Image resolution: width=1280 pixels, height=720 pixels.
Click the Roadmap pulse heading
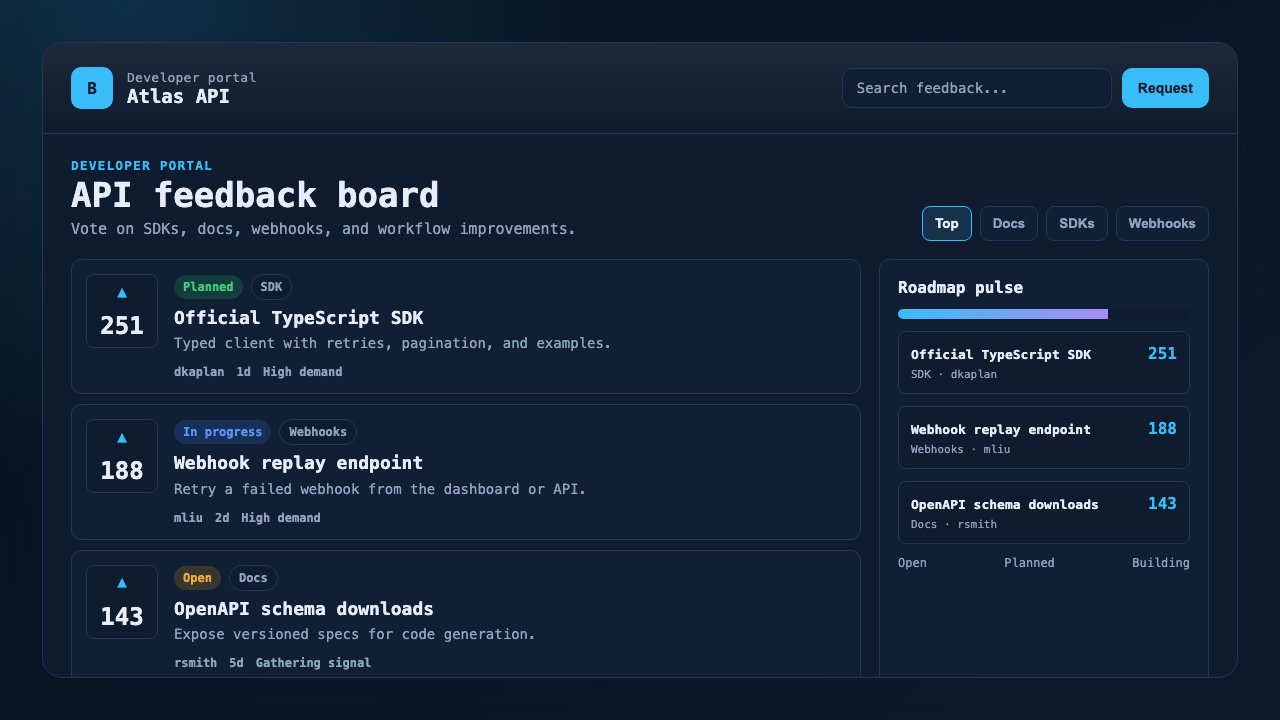[960, 288]
